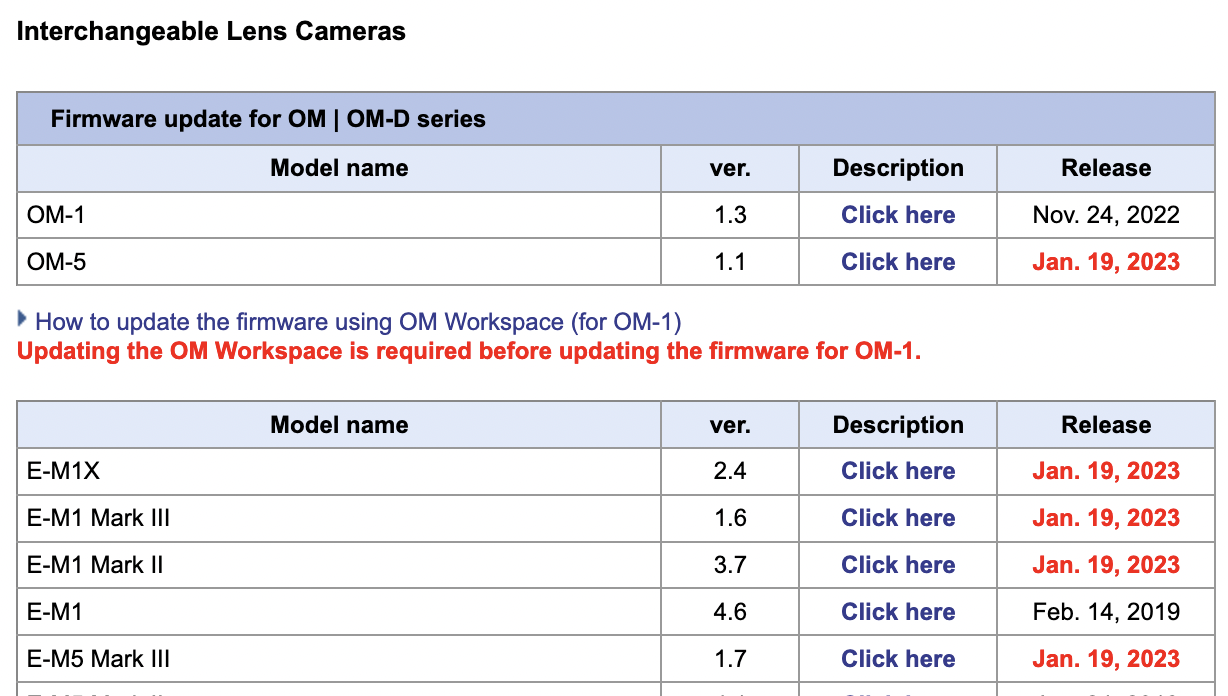Click the red OM Workspace update warning text
The image size is (1228, 696).
[468, 352]
